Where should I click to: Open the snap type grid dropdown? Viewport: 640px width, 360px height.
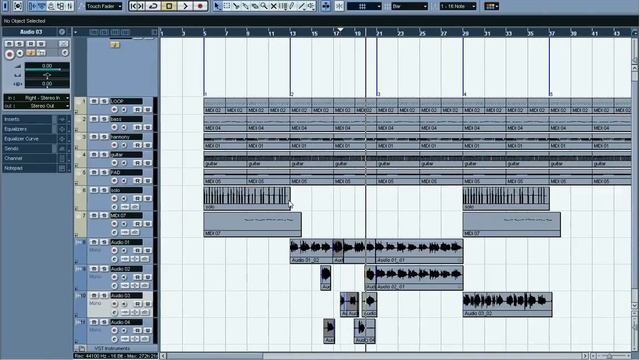click(x=364, y=6)
